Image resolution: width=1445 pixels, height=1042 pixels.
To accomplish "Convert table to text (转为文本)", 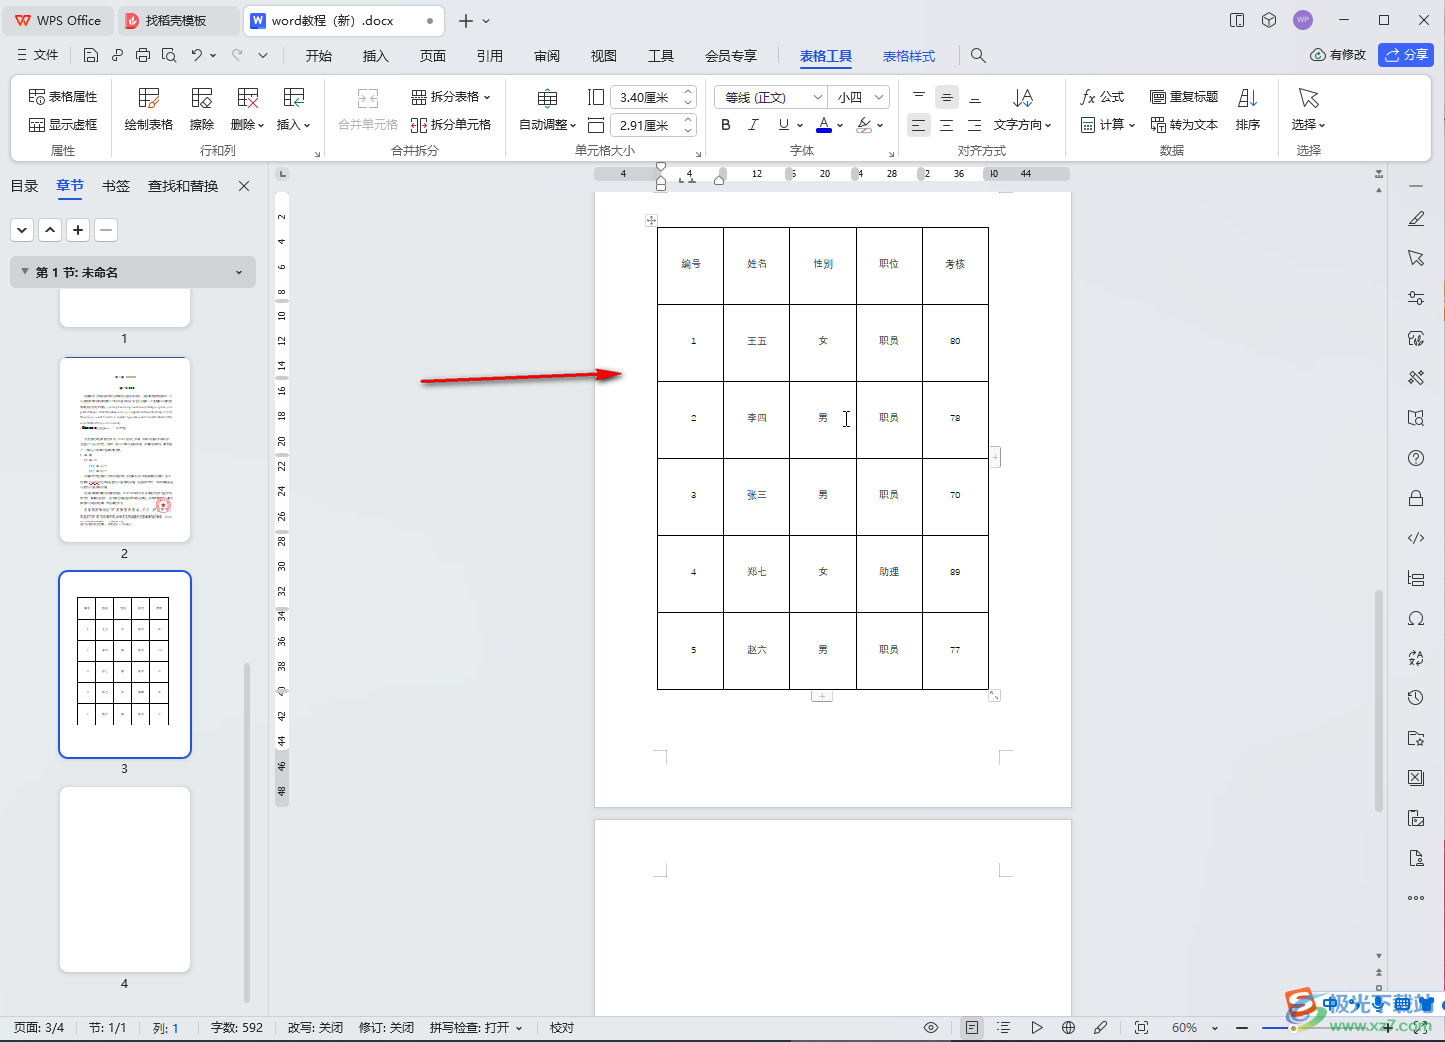I will 1184,125.
